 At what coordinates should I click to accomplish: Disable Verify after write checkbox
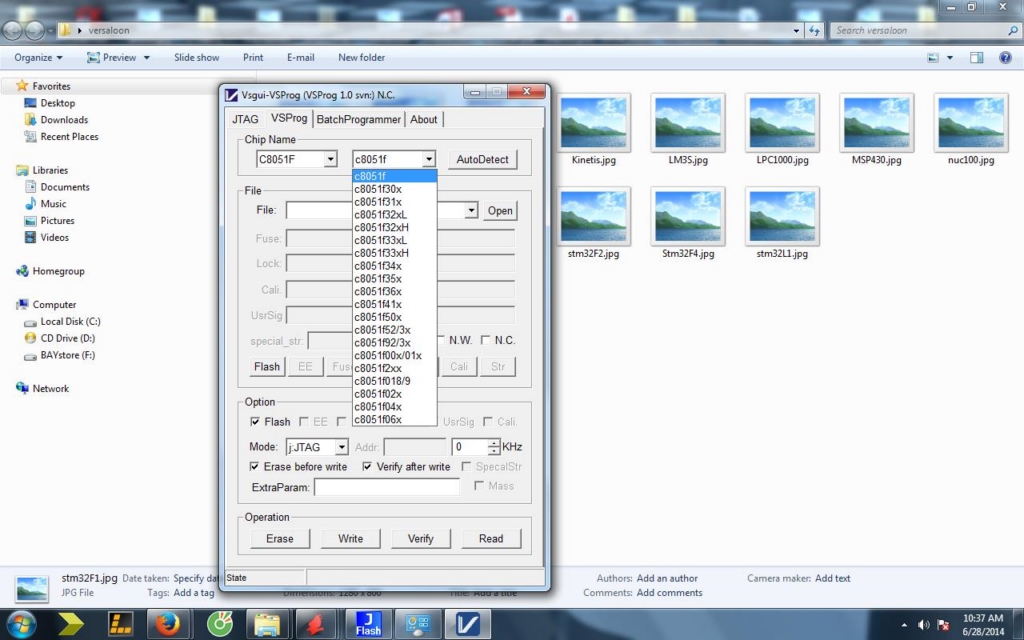click(367, 467)
